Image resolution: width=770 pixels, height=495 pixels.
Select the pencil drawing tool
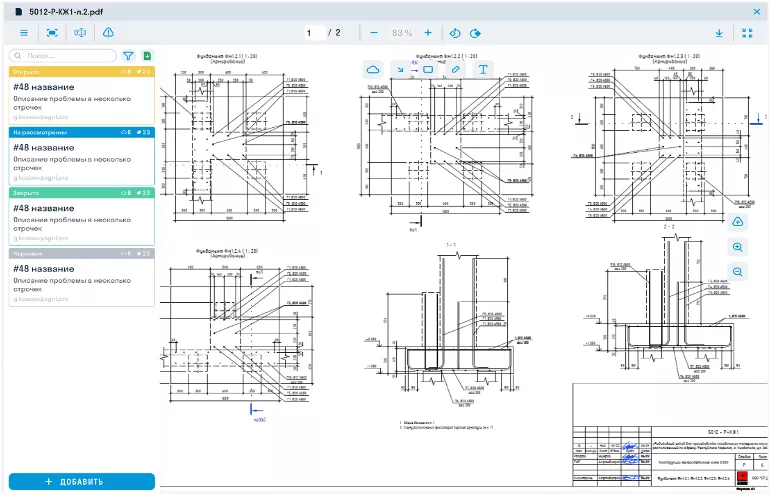[x=455, y=69]
